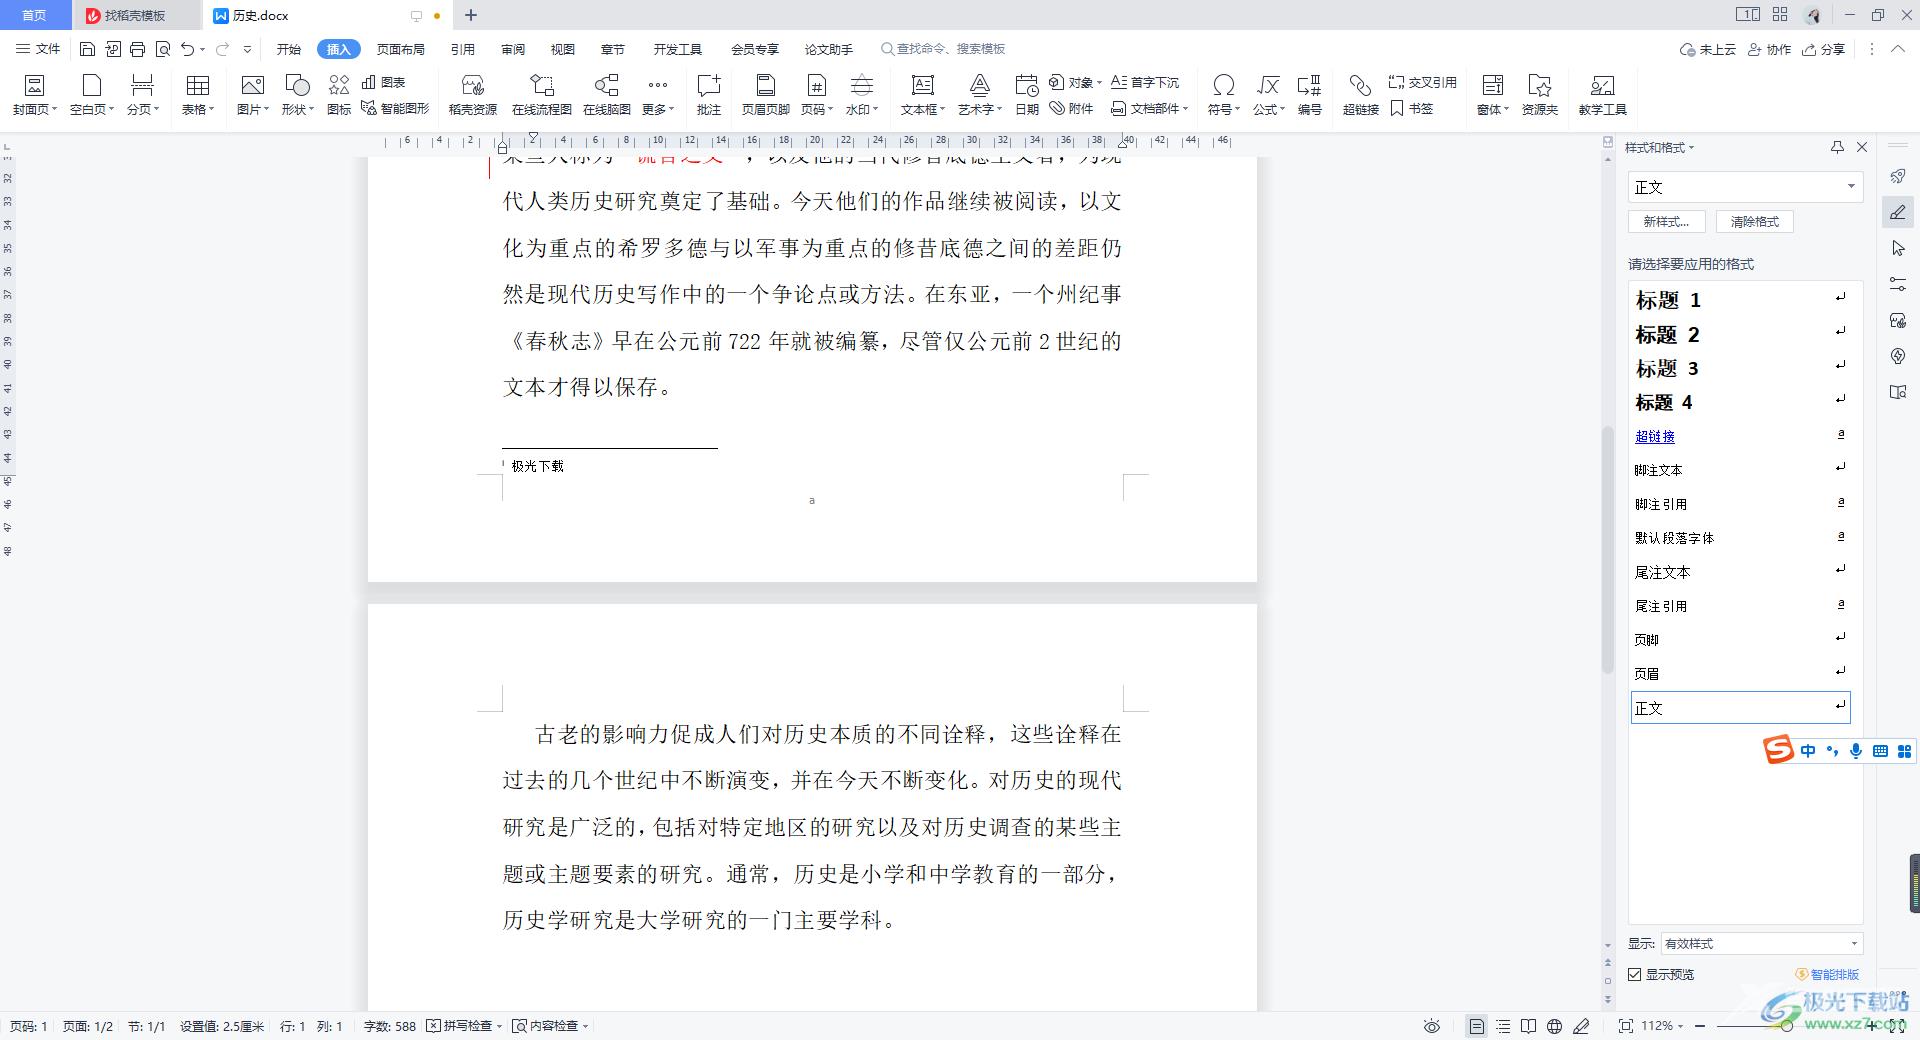Click the 新样式... button
The image size is (1920, 1040).
click(x=1666, y=222)
